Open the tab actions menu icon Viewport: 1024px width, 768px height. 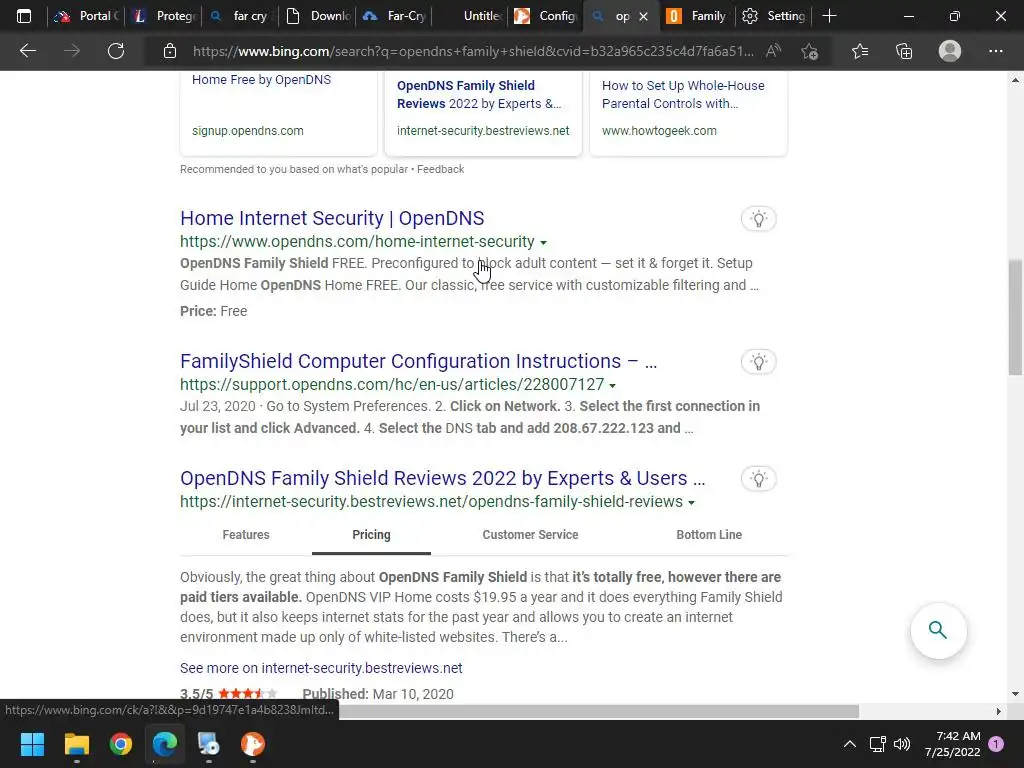pos(24,16)
